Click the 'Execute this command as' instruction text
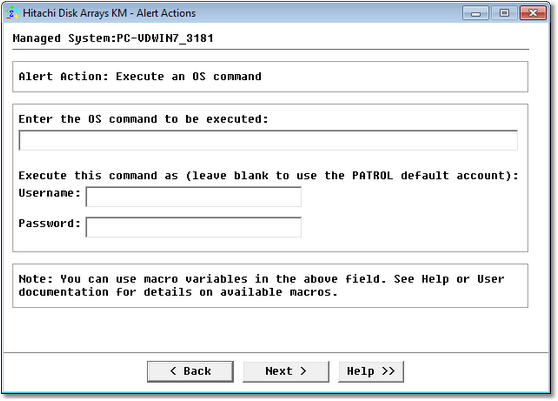The height and width of the screenshot is (401, 558). point(268,175)
